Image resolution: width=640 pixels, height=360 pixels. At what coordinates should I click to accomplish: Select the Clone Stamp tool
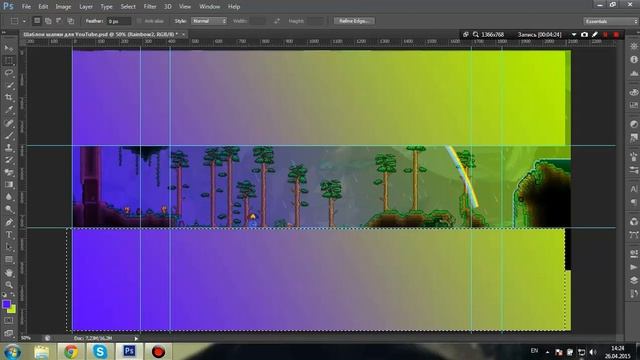(9, 148)
